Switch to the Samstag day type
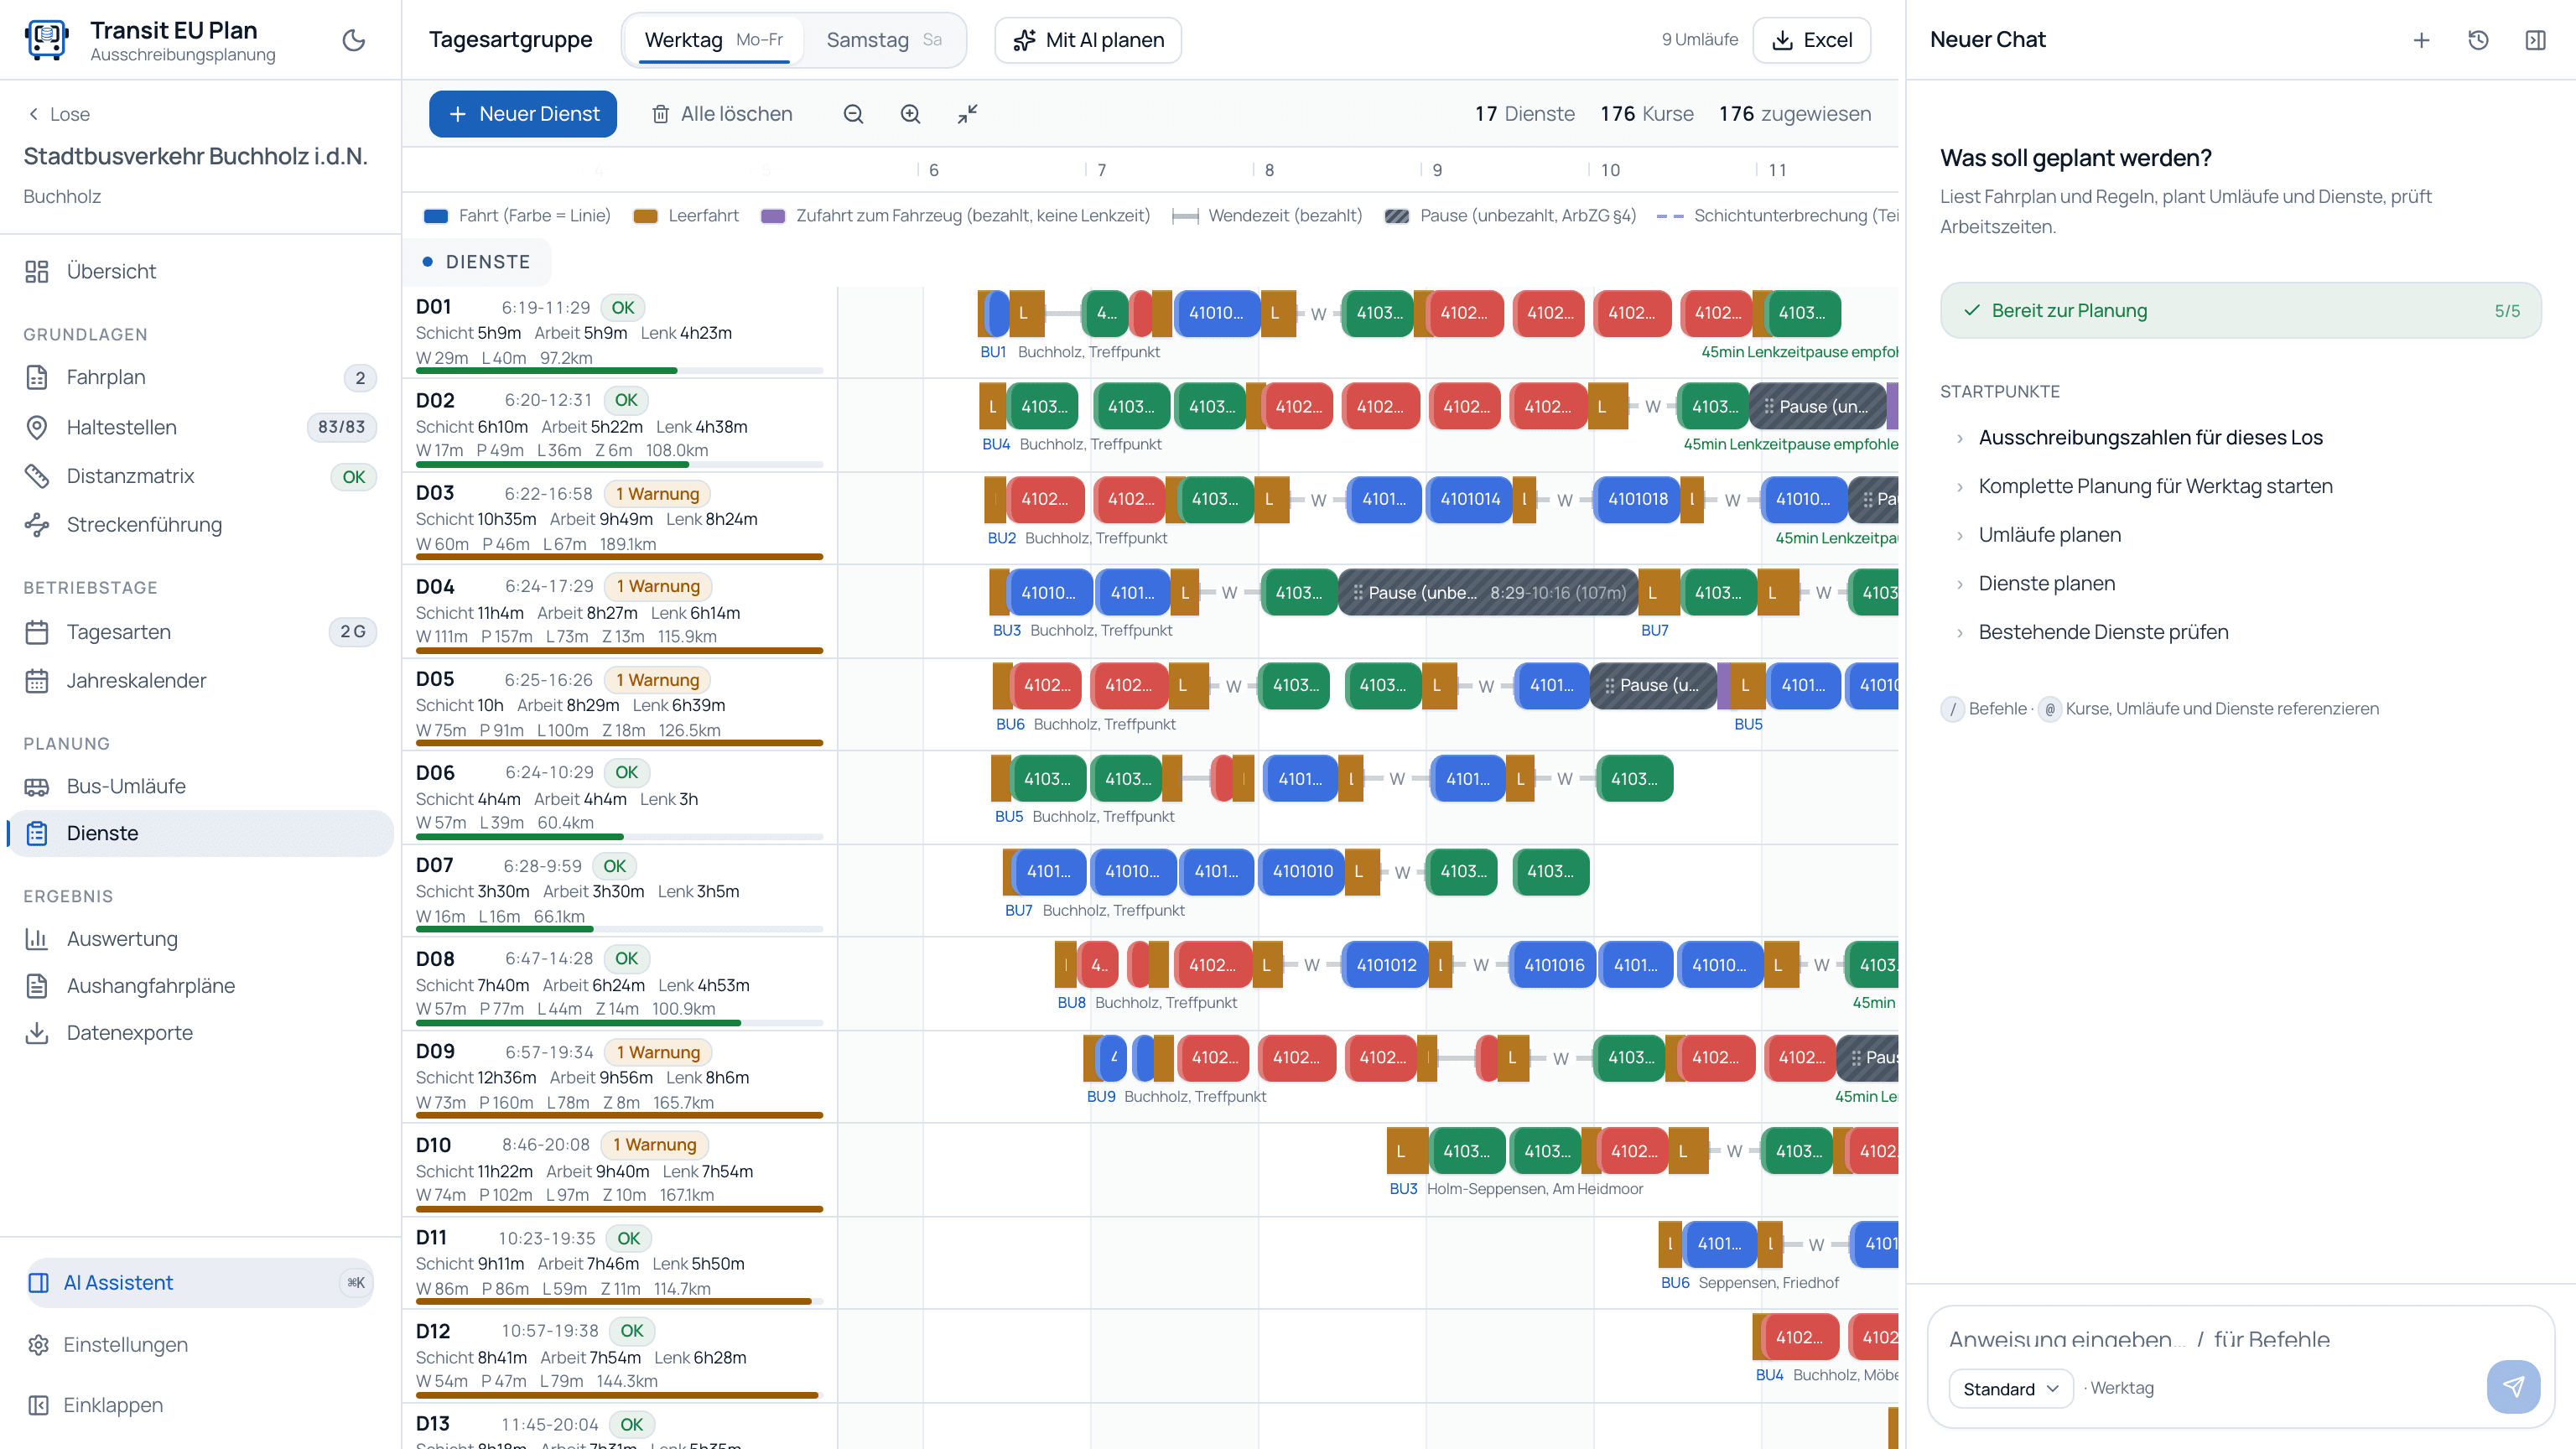2576x1449 pixels. (883, 40)
